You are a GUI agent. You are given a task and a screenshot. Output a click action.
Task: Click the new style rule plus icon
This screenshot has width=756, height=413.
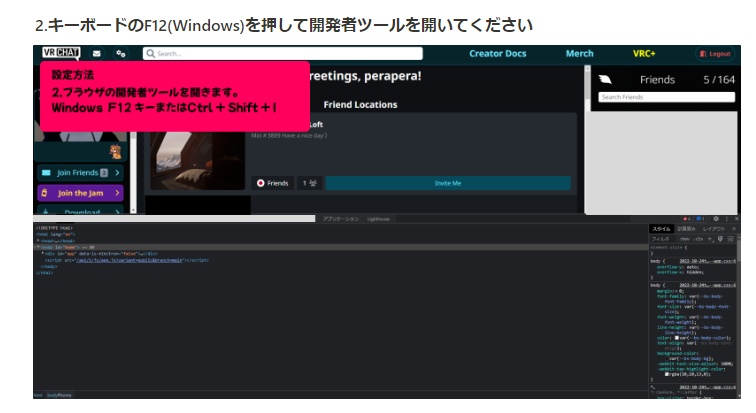(710, 239)
